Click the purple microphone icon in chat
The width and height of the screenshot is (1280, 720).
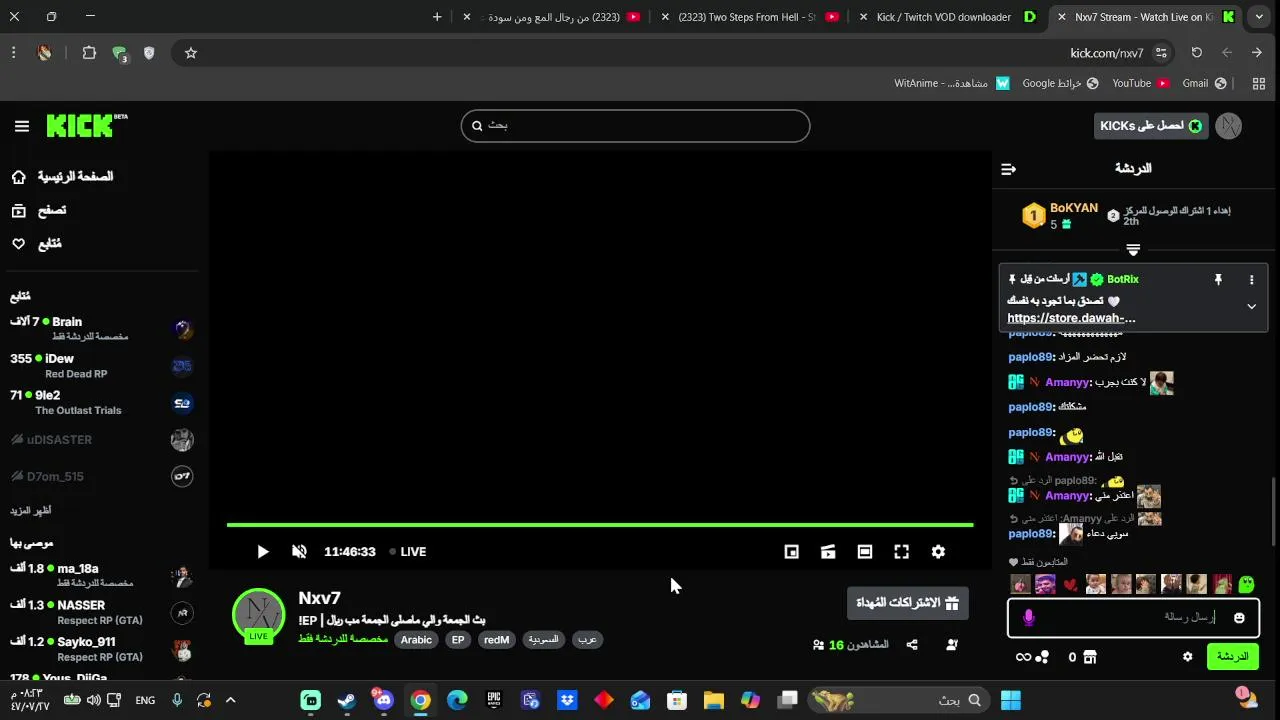tap(1029, 618)
